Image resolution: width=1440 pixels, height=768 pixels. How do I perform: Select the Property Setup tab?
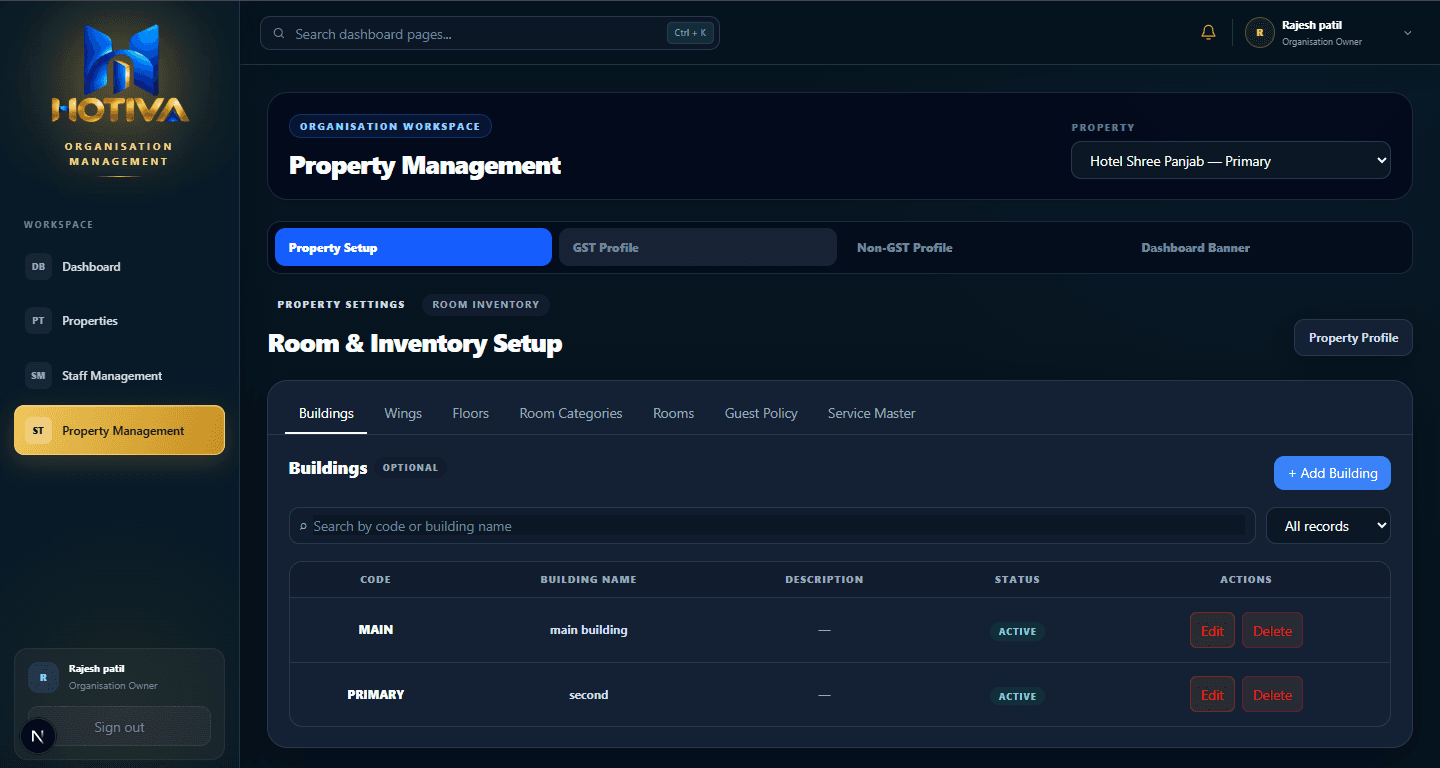pyautogui.click(x=413, y=247)
